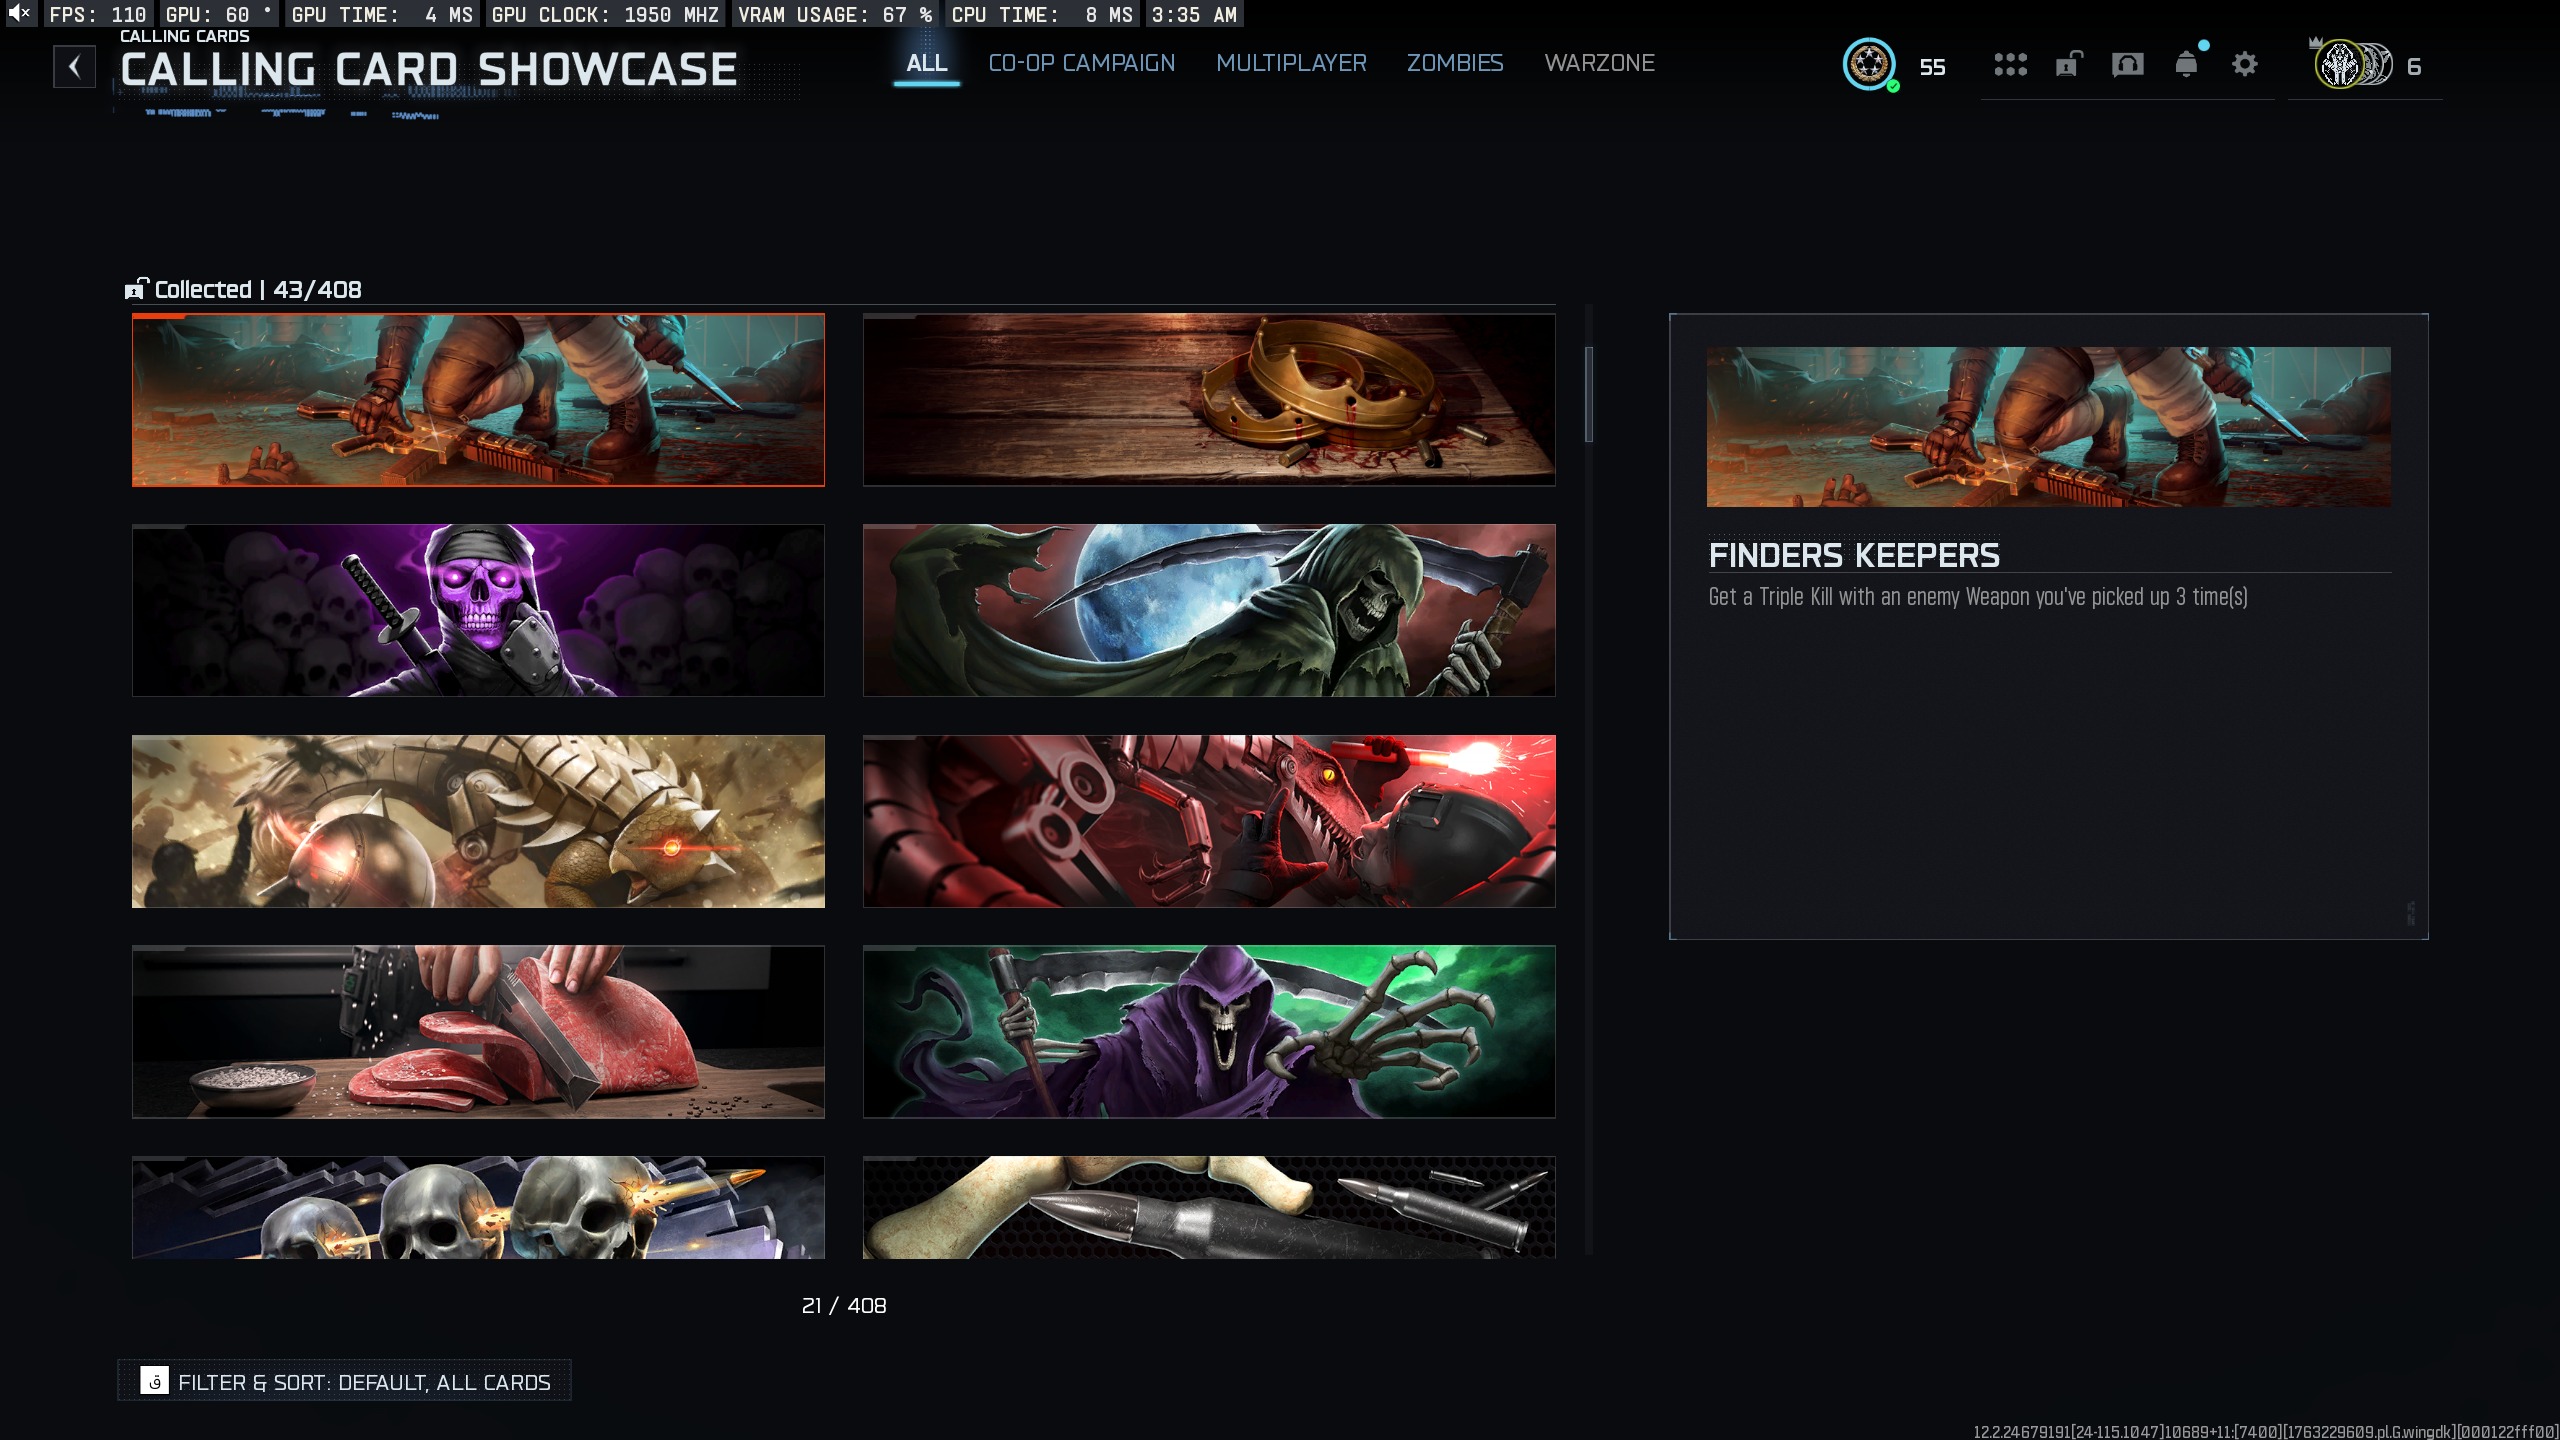Click the '21 / 408' page counter

(x=844, y=1305)
